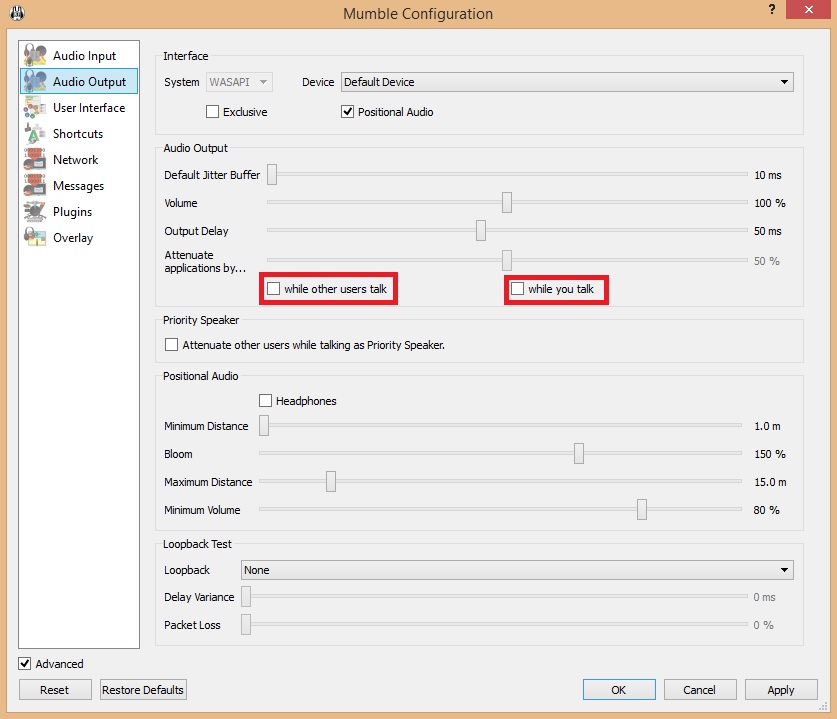Click Restore Defaults button
Viewport: 837px width, 719px height.
(x=143, y=690)
